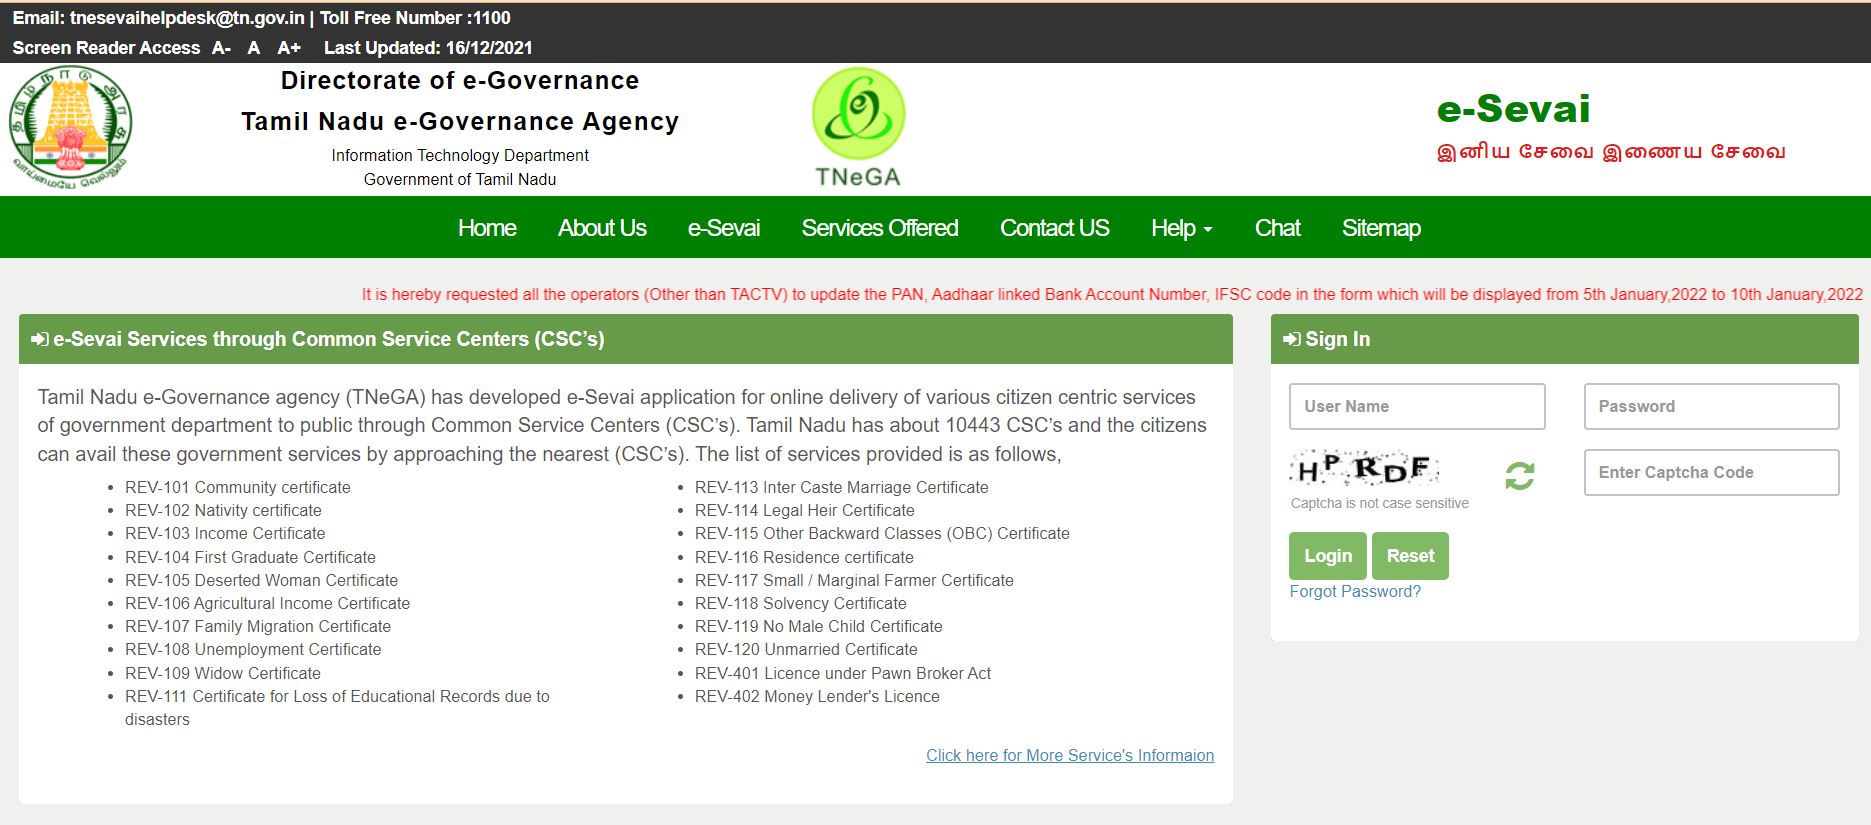Open Services Offered page
Viewport: 1871px width, 825px height.
tap(880, 228)
